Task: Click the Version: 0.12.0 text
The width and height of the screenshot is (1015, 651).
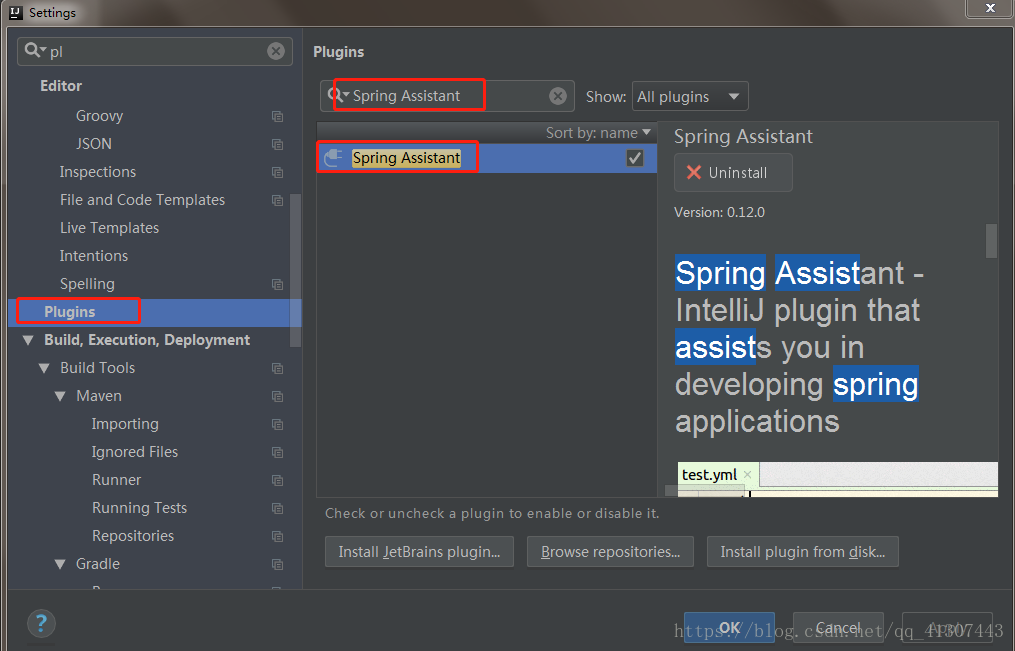Action: [x=719, y=212]
